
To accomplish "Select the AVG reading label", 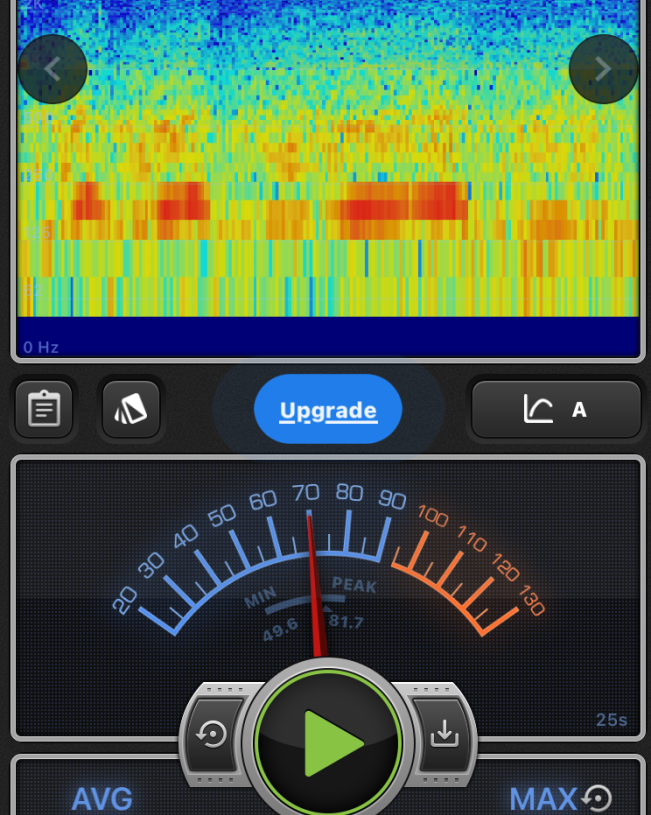I will click(x=102, y=799).
